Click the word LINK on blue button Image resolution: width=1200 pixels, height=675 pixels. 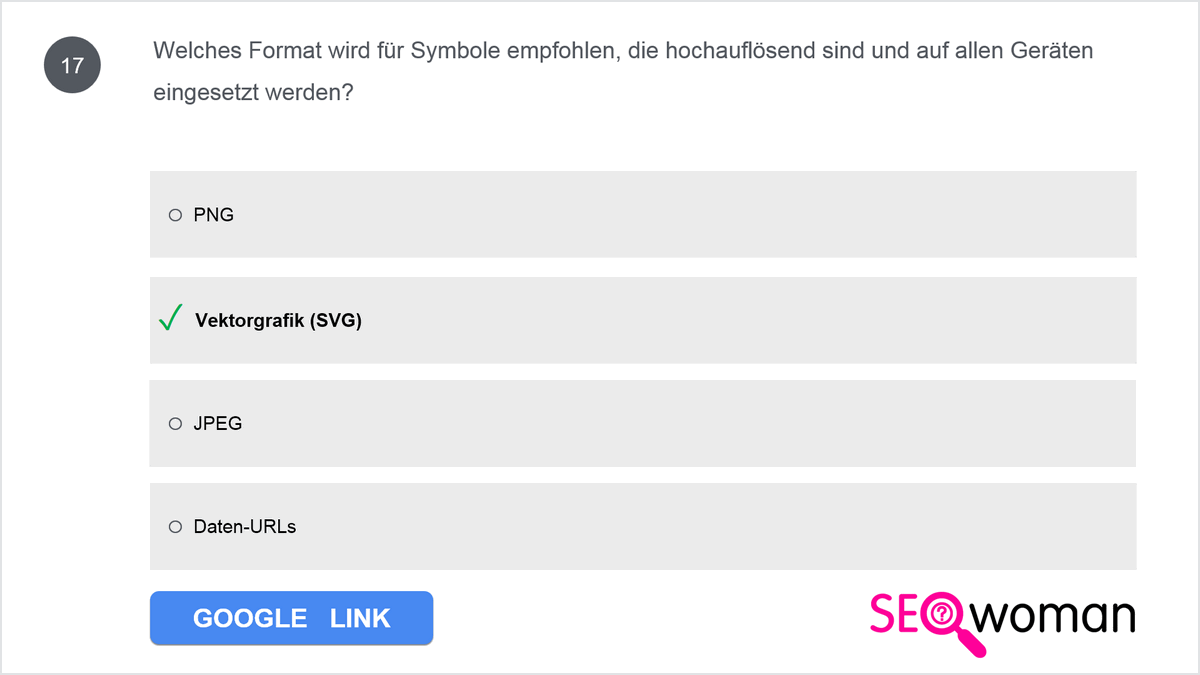click(360, 618)
